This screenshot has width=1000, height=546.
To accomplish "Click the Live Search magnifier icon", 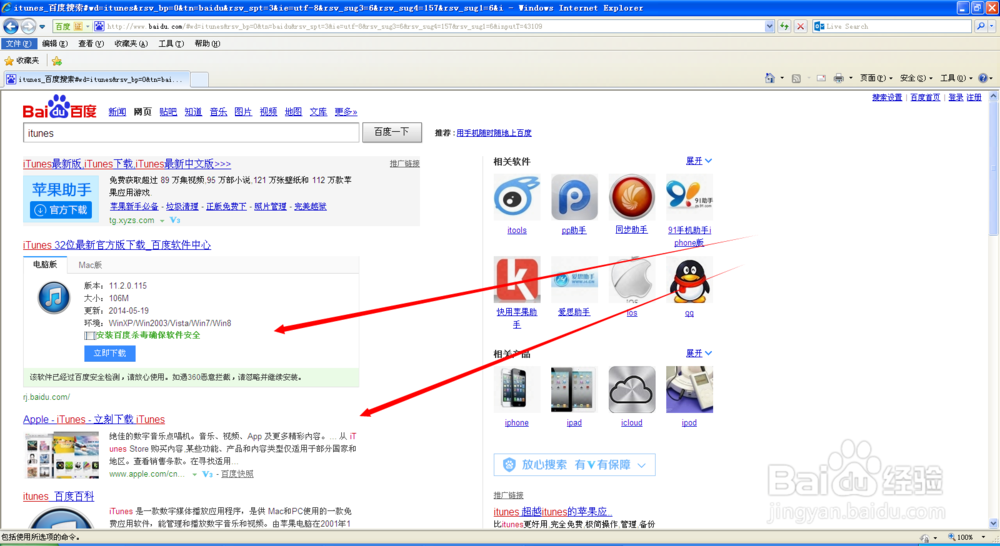I will pos(980,26).
